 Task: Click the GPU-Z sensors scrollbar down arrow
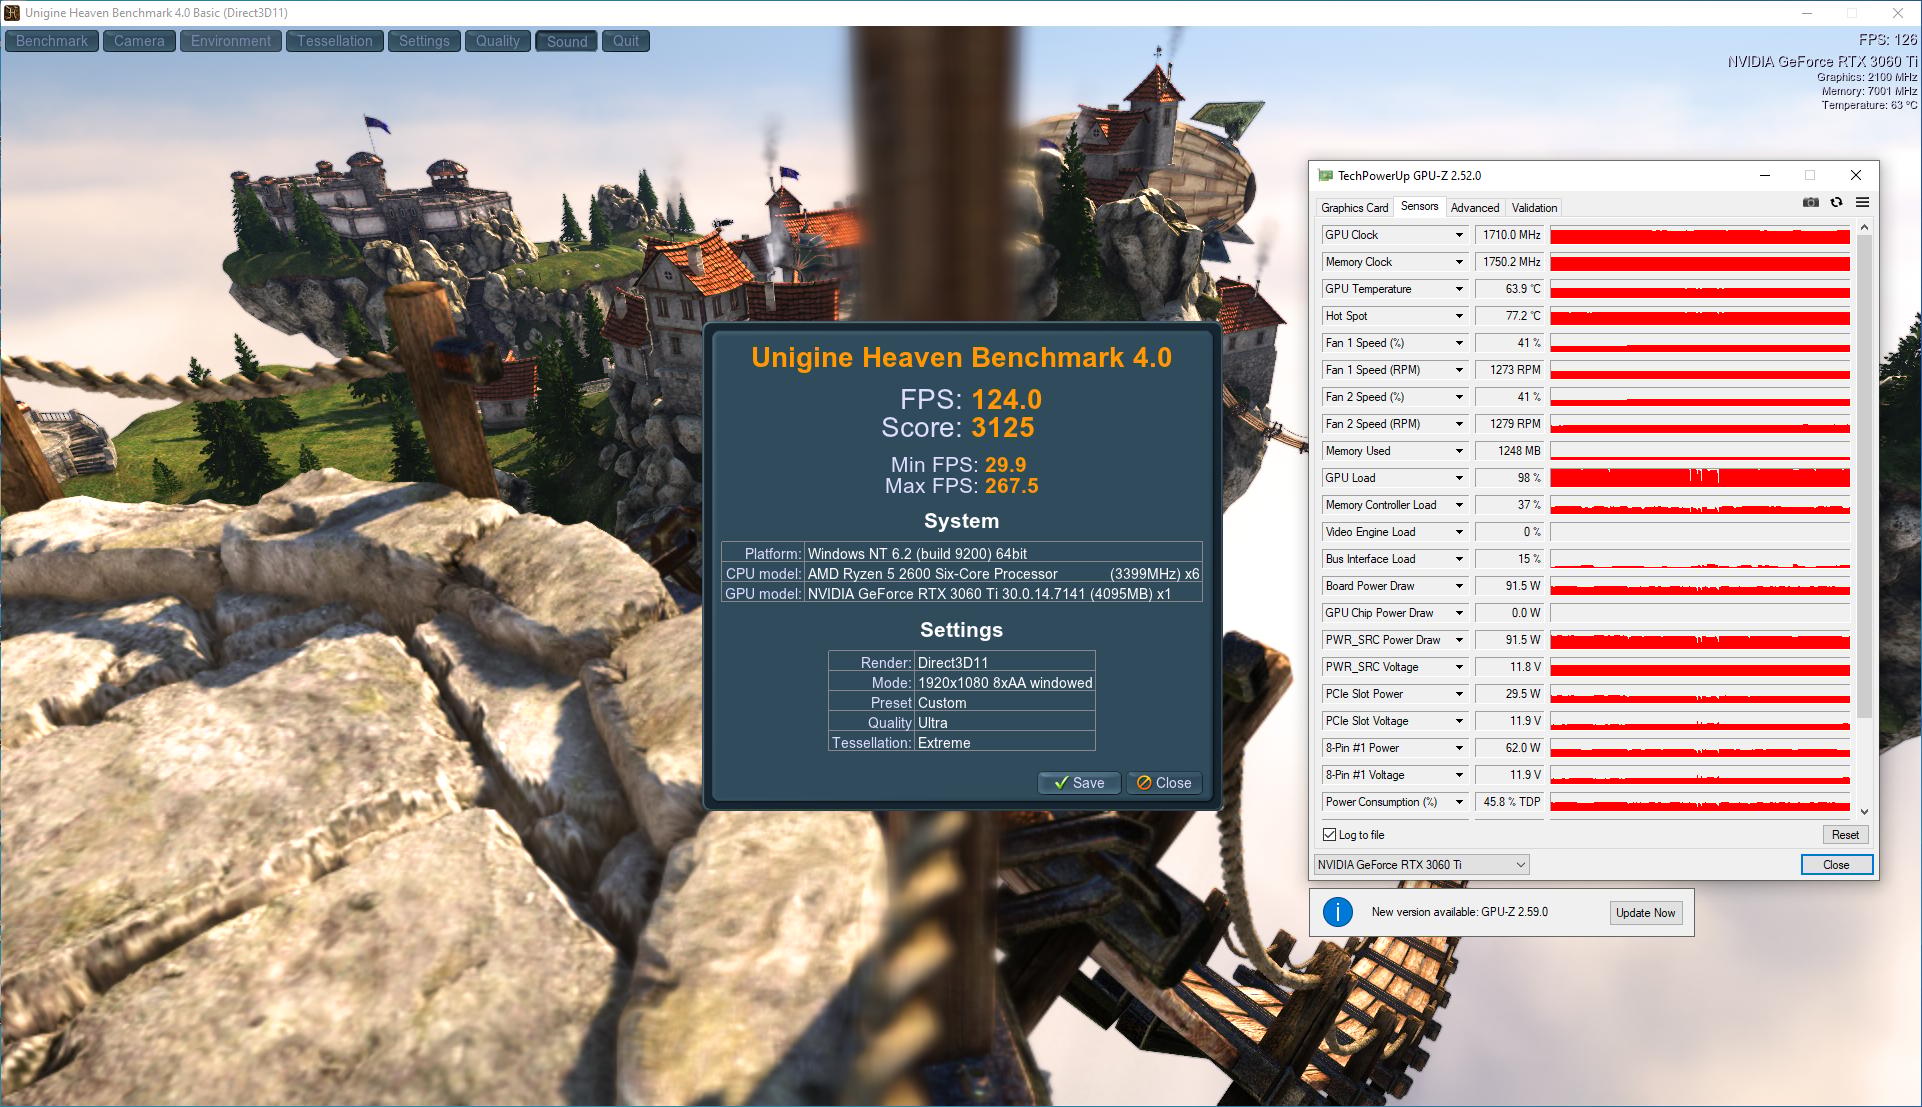coord(1864,812)
